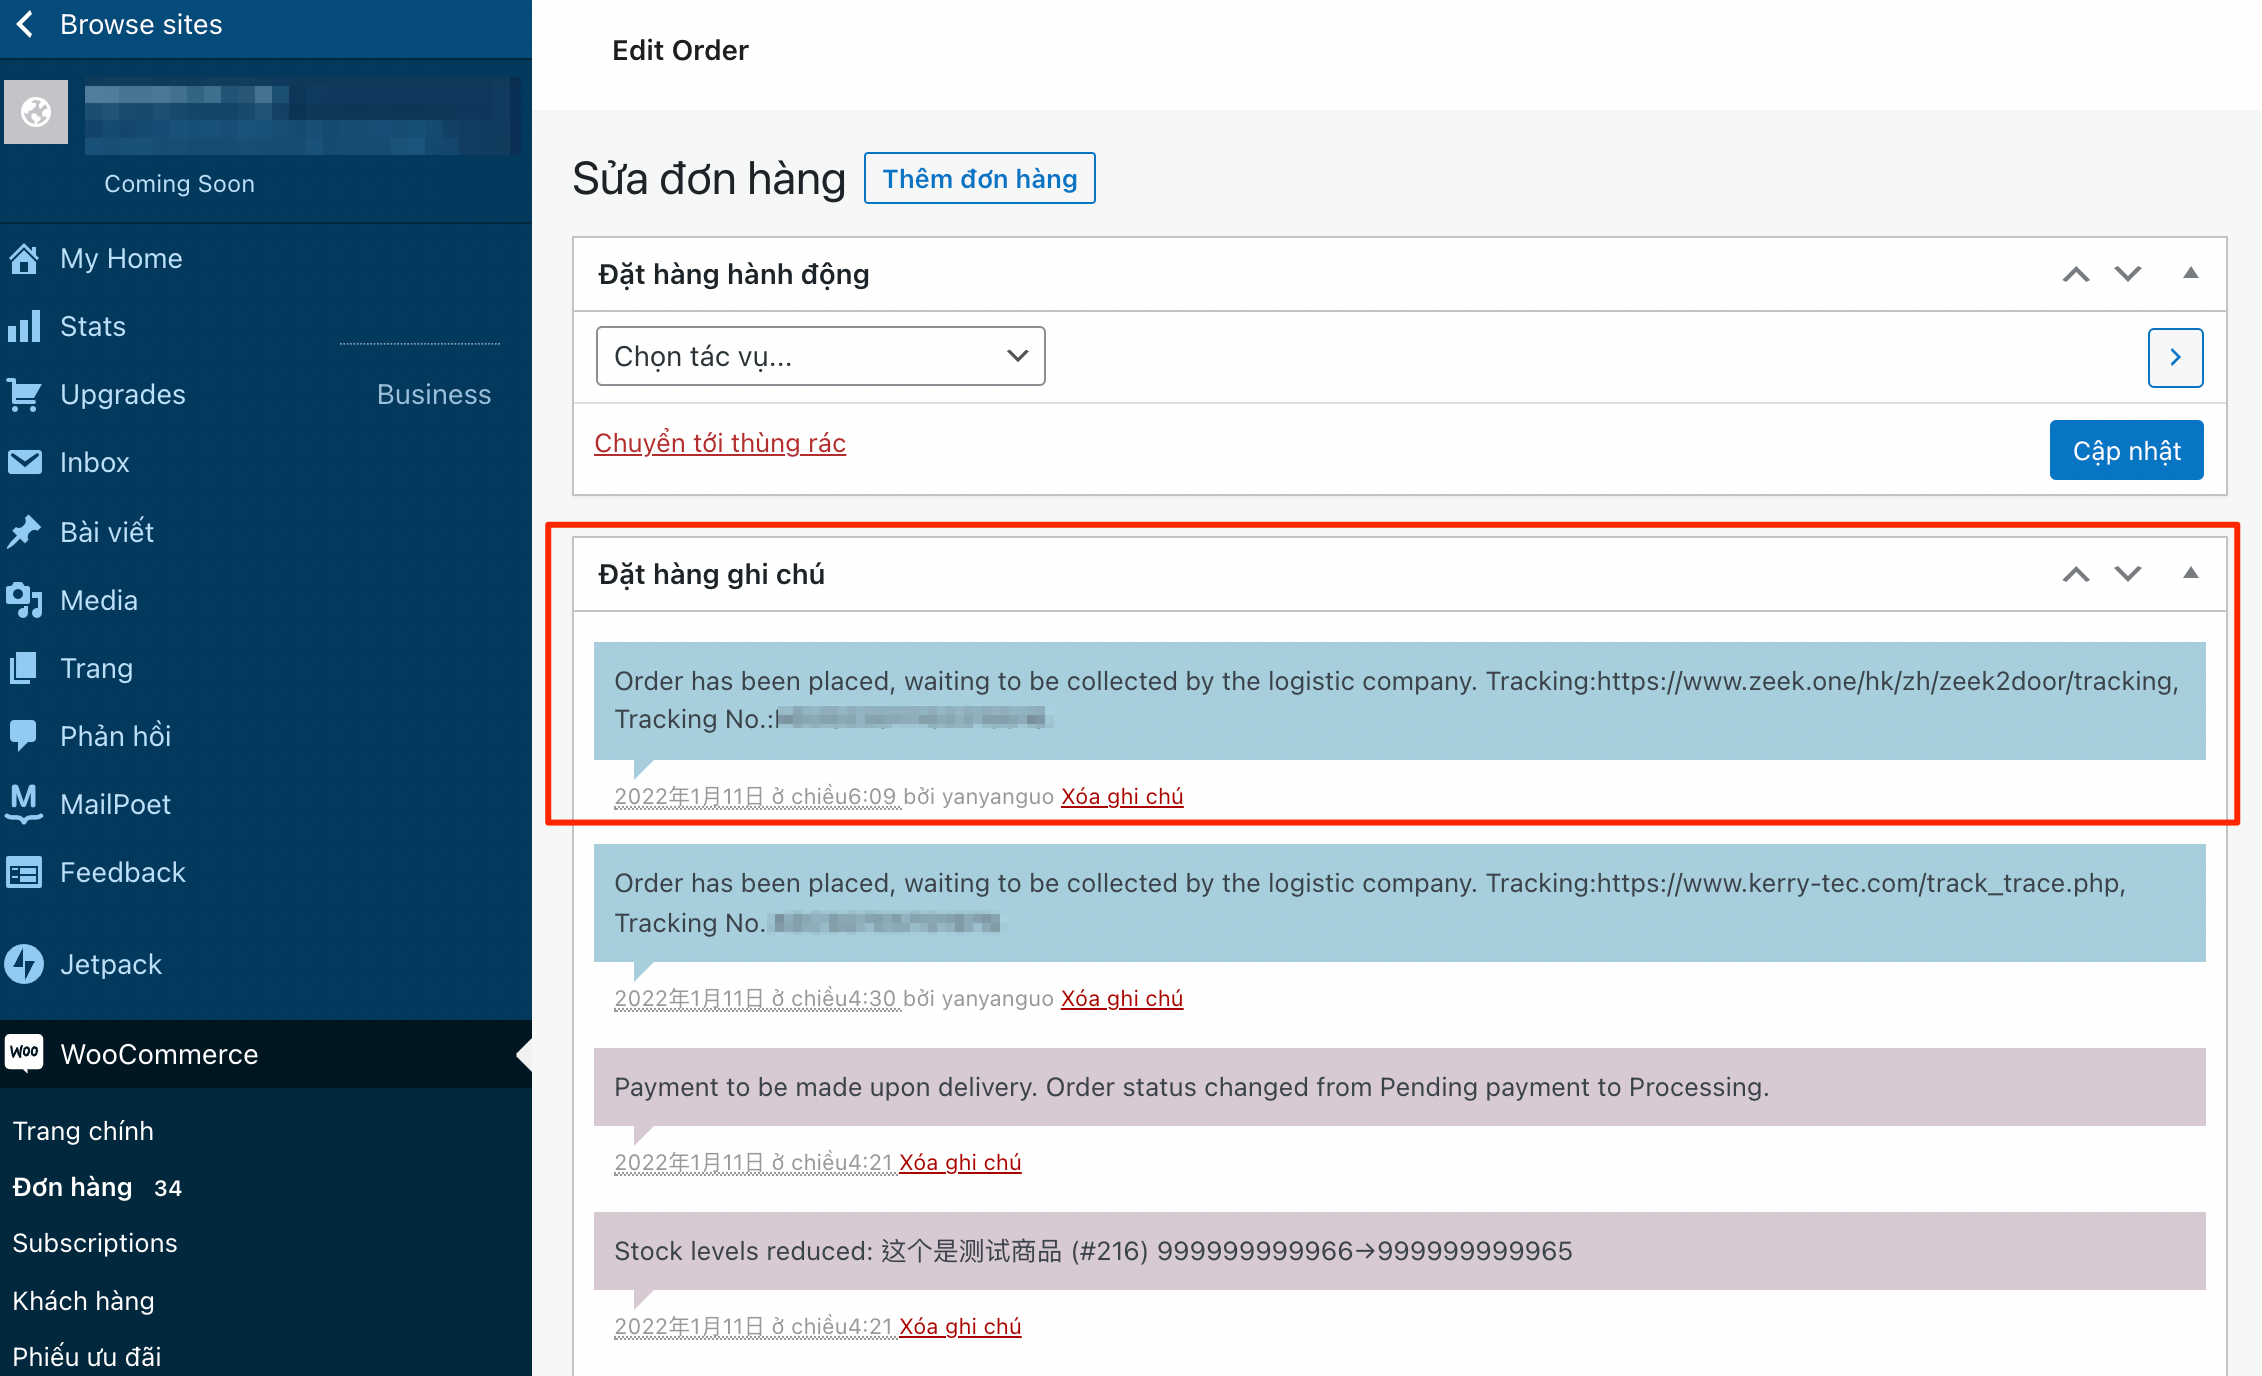
Task: Click the Đặt hàng hành động panel title
Action: (x=733, y=274)
